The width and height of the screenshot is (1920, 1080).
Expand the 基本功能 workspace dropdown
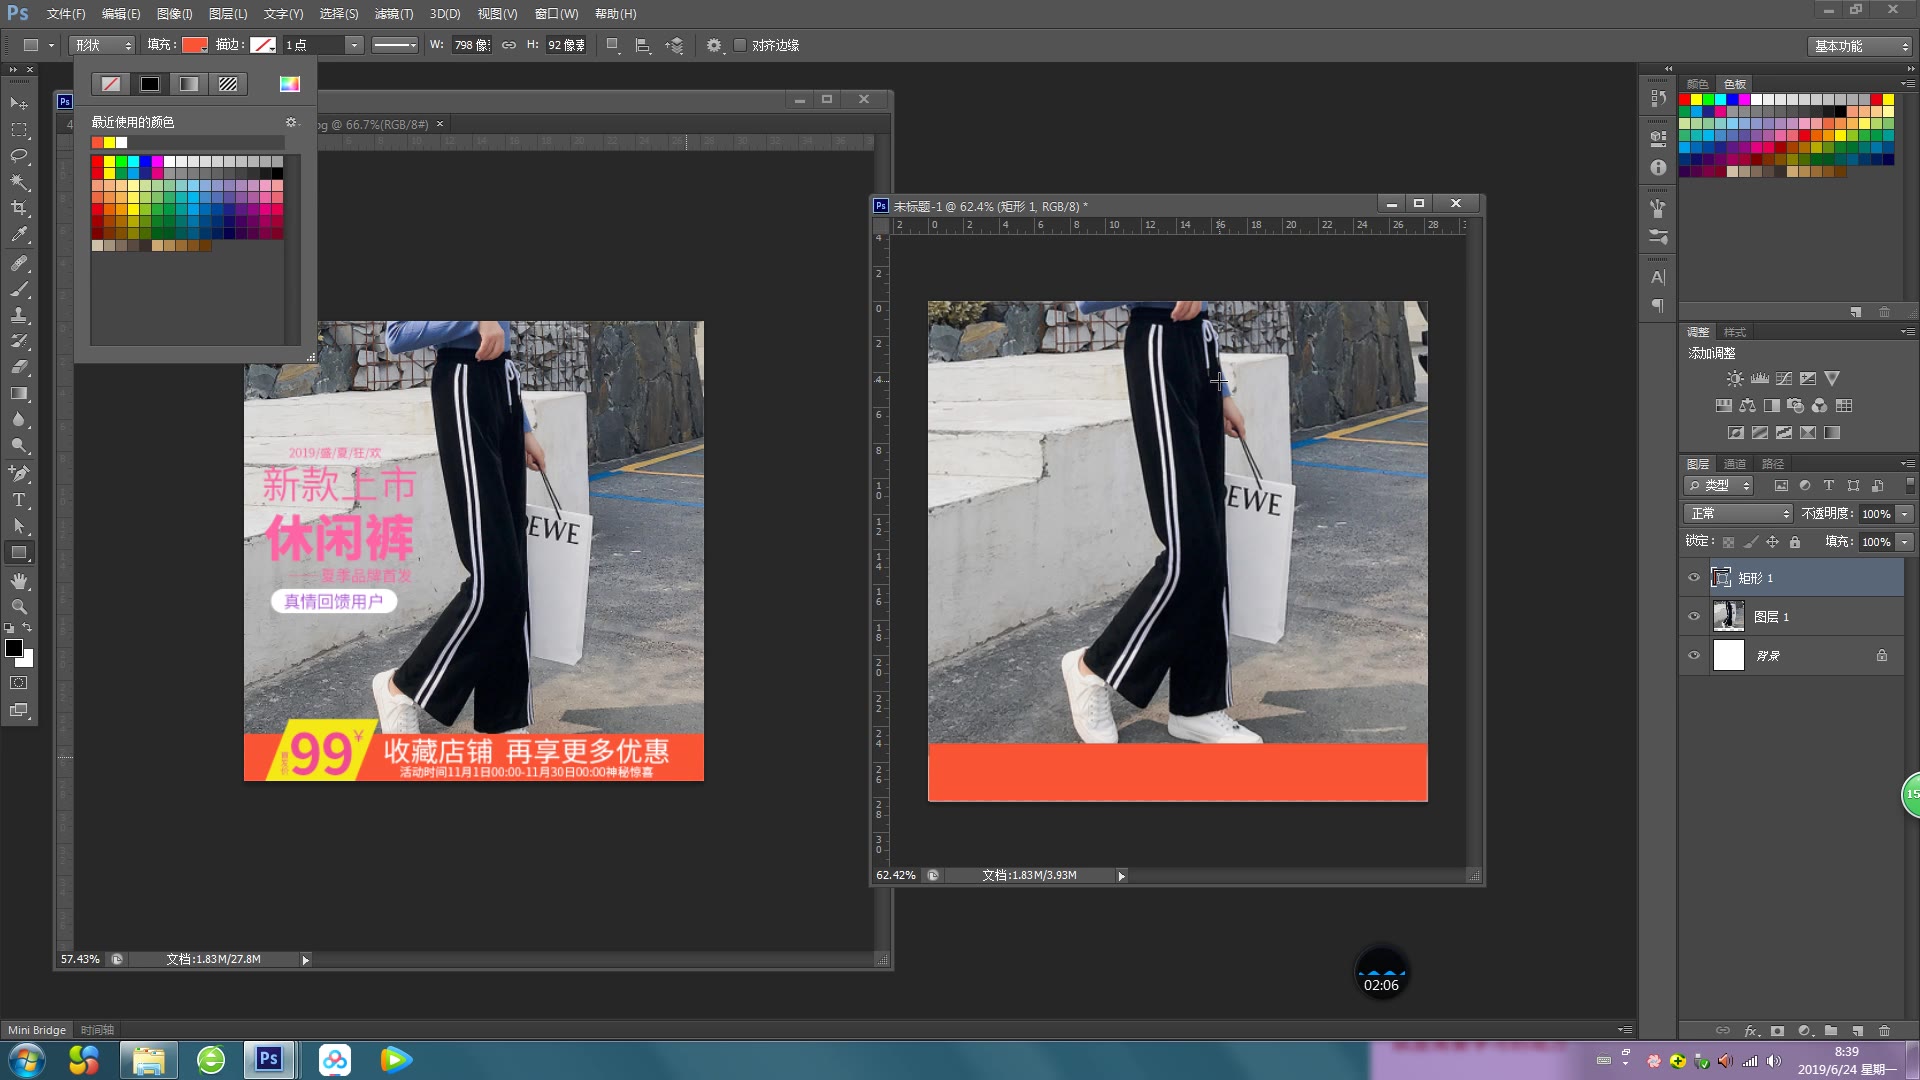(x=1860, y=46)
